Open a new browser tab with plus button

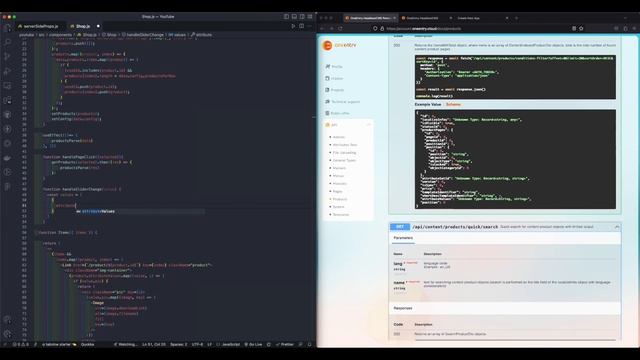(x=516, y=18)
